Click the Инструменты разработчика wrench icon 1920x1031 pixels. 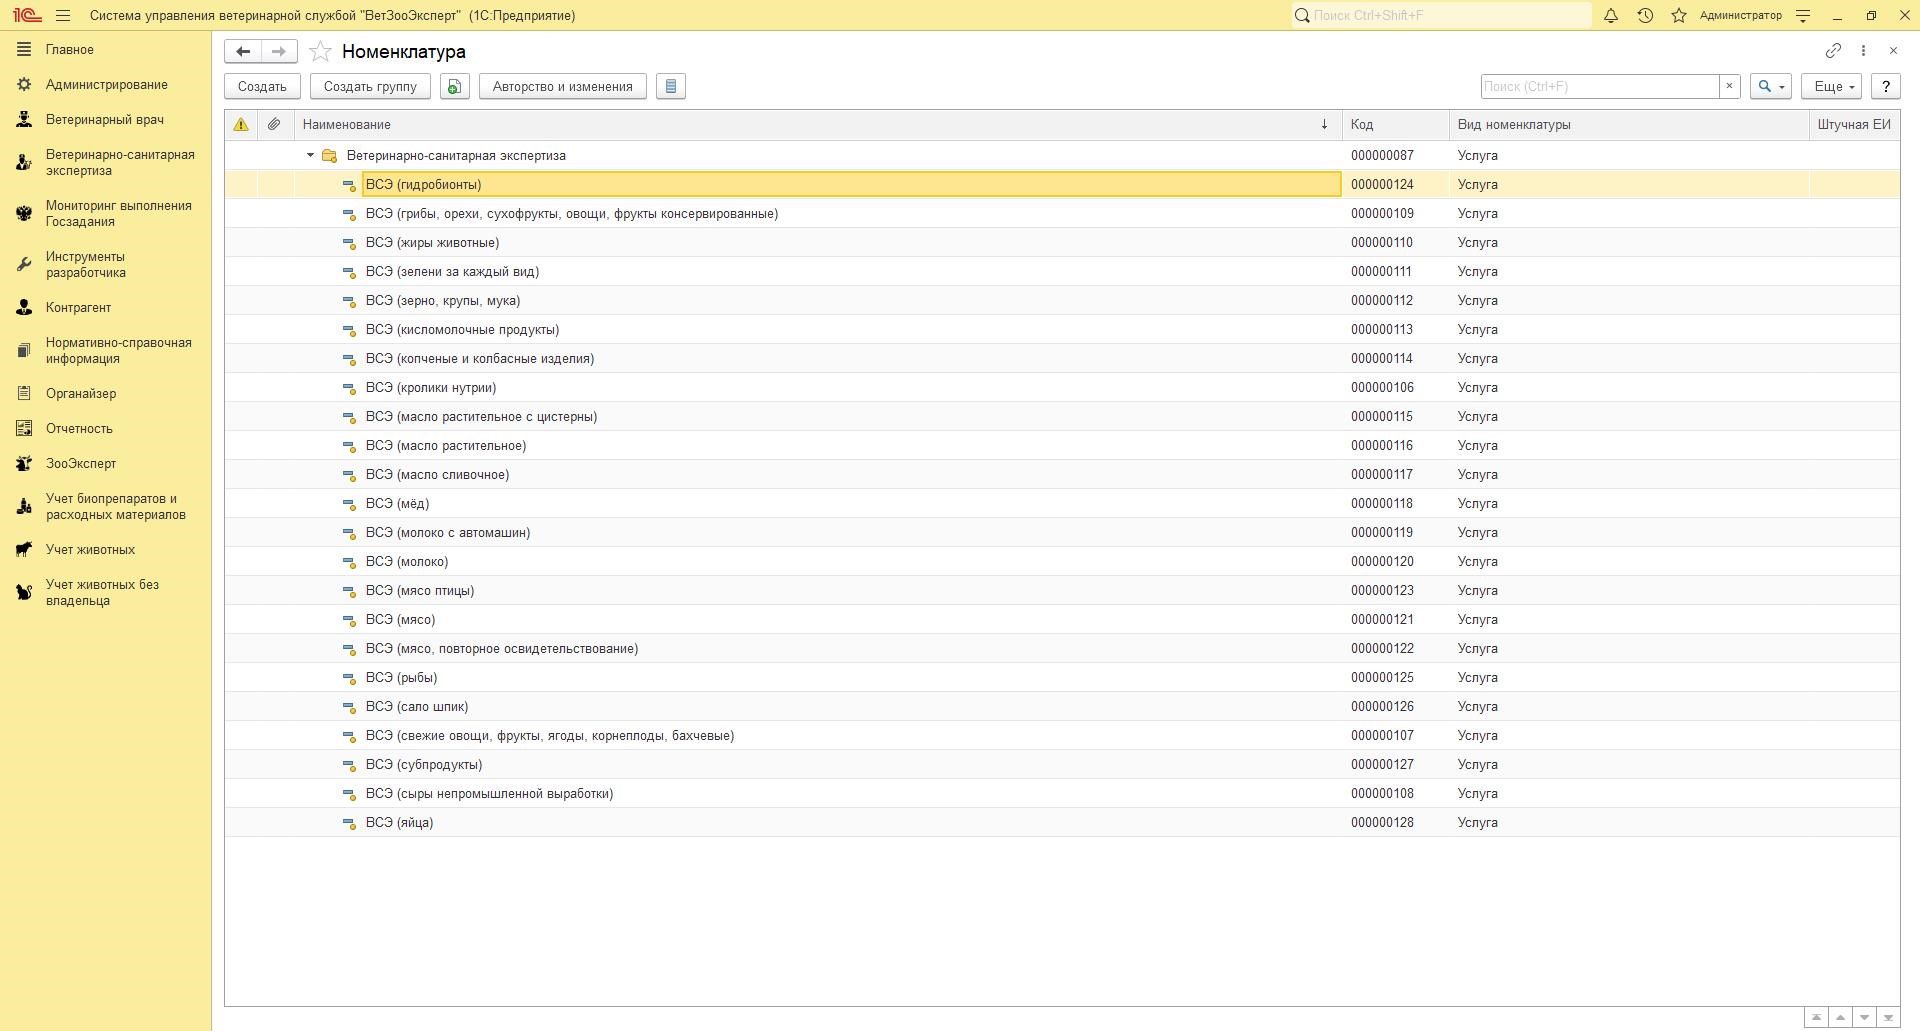point(24,265)
